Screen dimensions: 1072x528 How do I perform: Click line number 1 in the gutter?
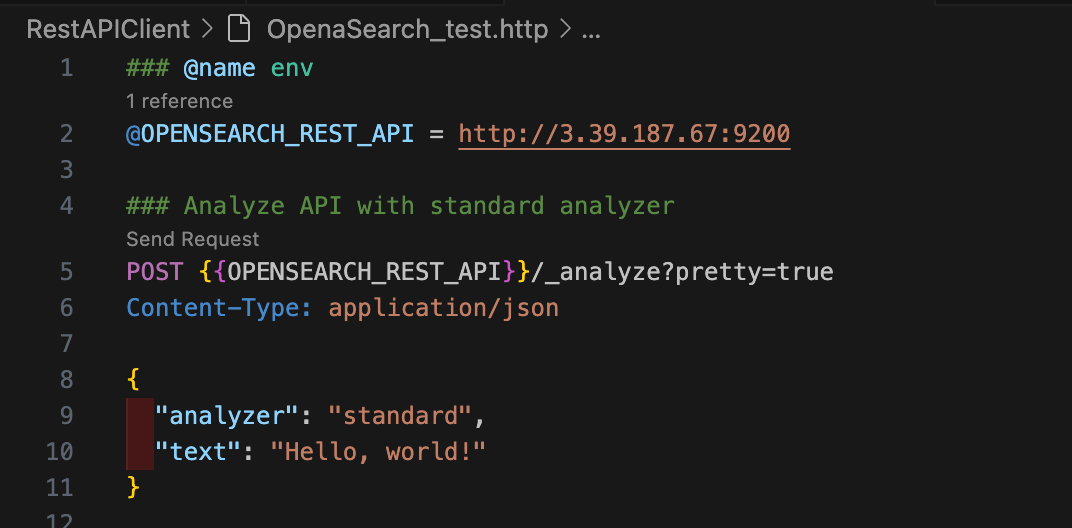pos(66,68)
